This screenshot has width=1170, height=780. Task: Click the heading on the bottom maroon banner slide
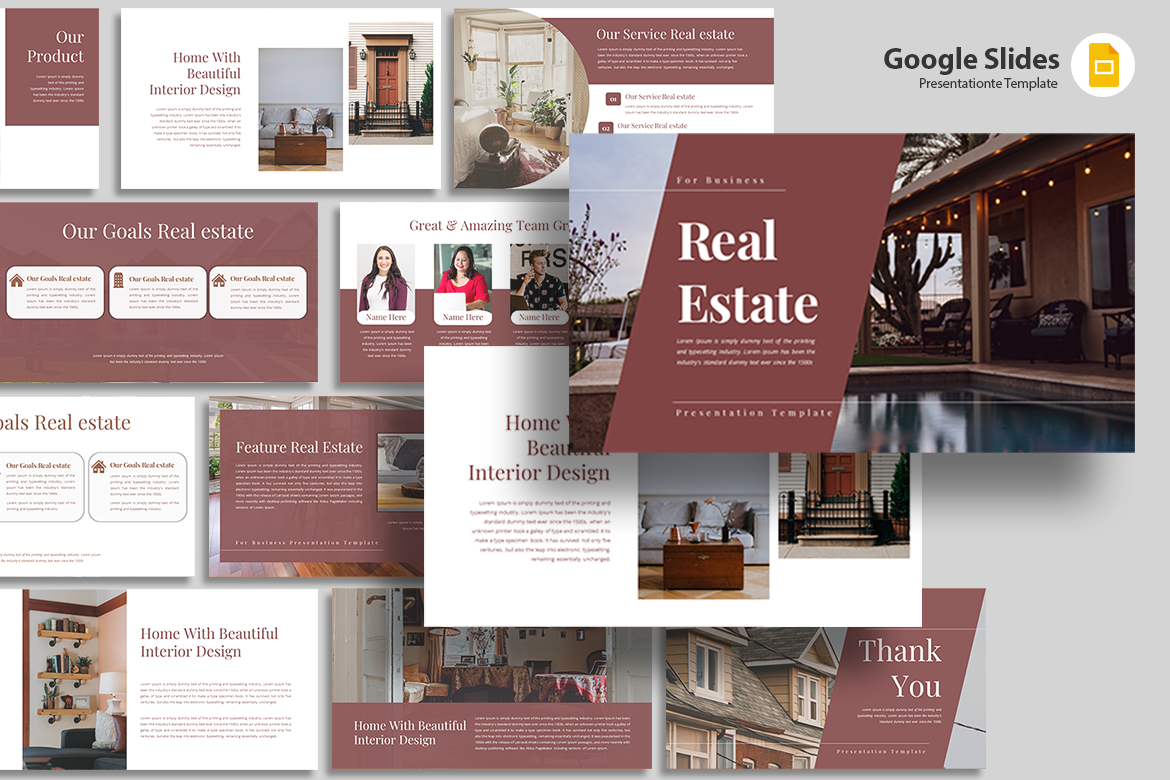(410, 732)
